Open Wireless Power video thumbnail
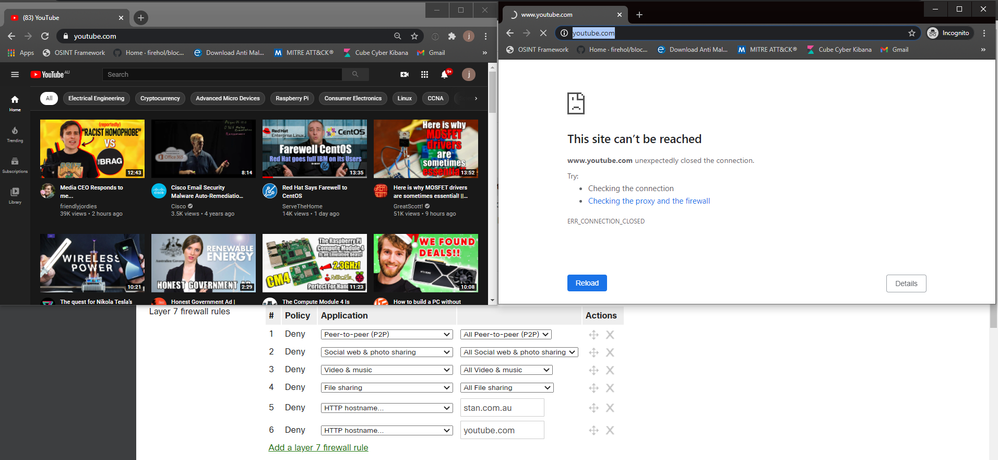The image size is (998, 460). (x=92, y=263)
